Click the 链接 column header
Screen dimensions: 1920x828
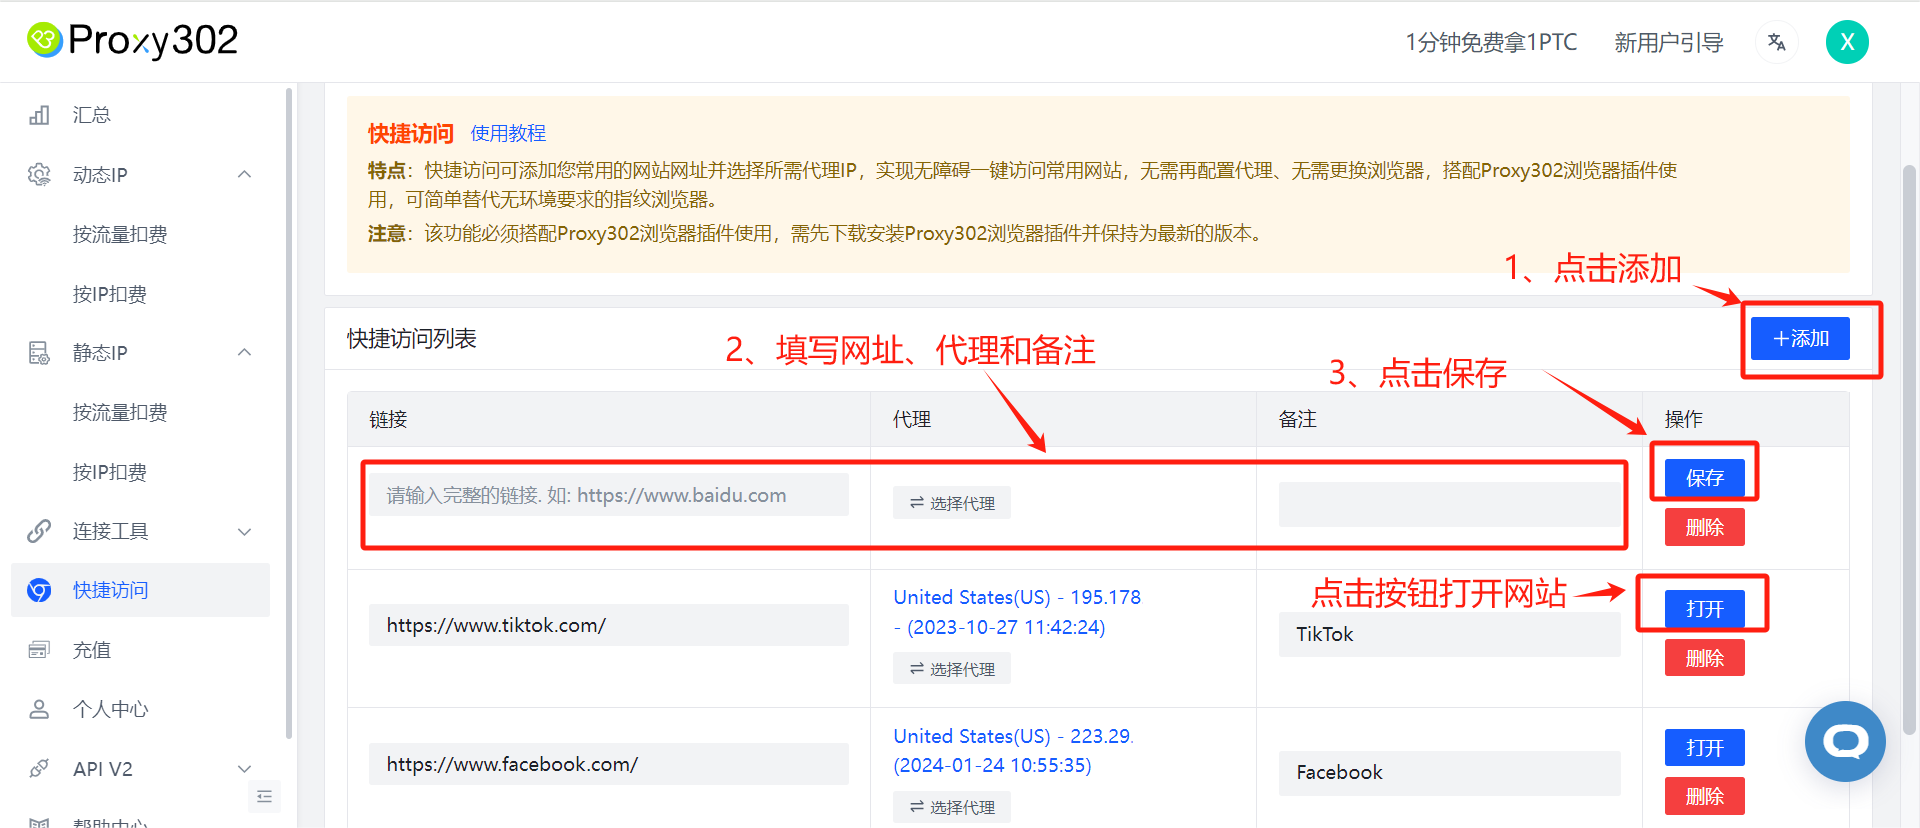point(388,419)
